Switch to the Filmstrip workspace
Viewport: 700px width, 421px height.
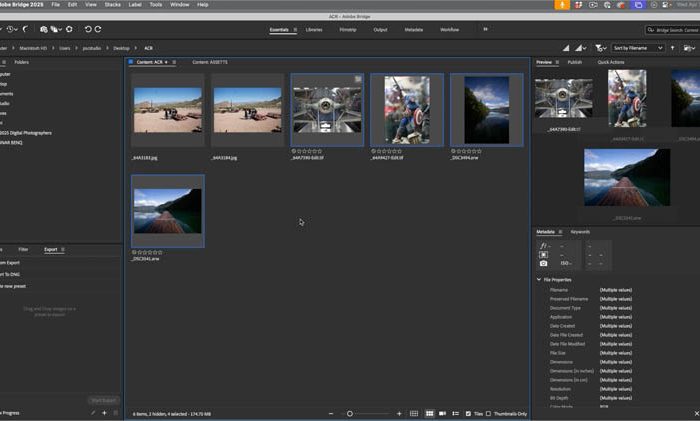(x=348, y=29)
